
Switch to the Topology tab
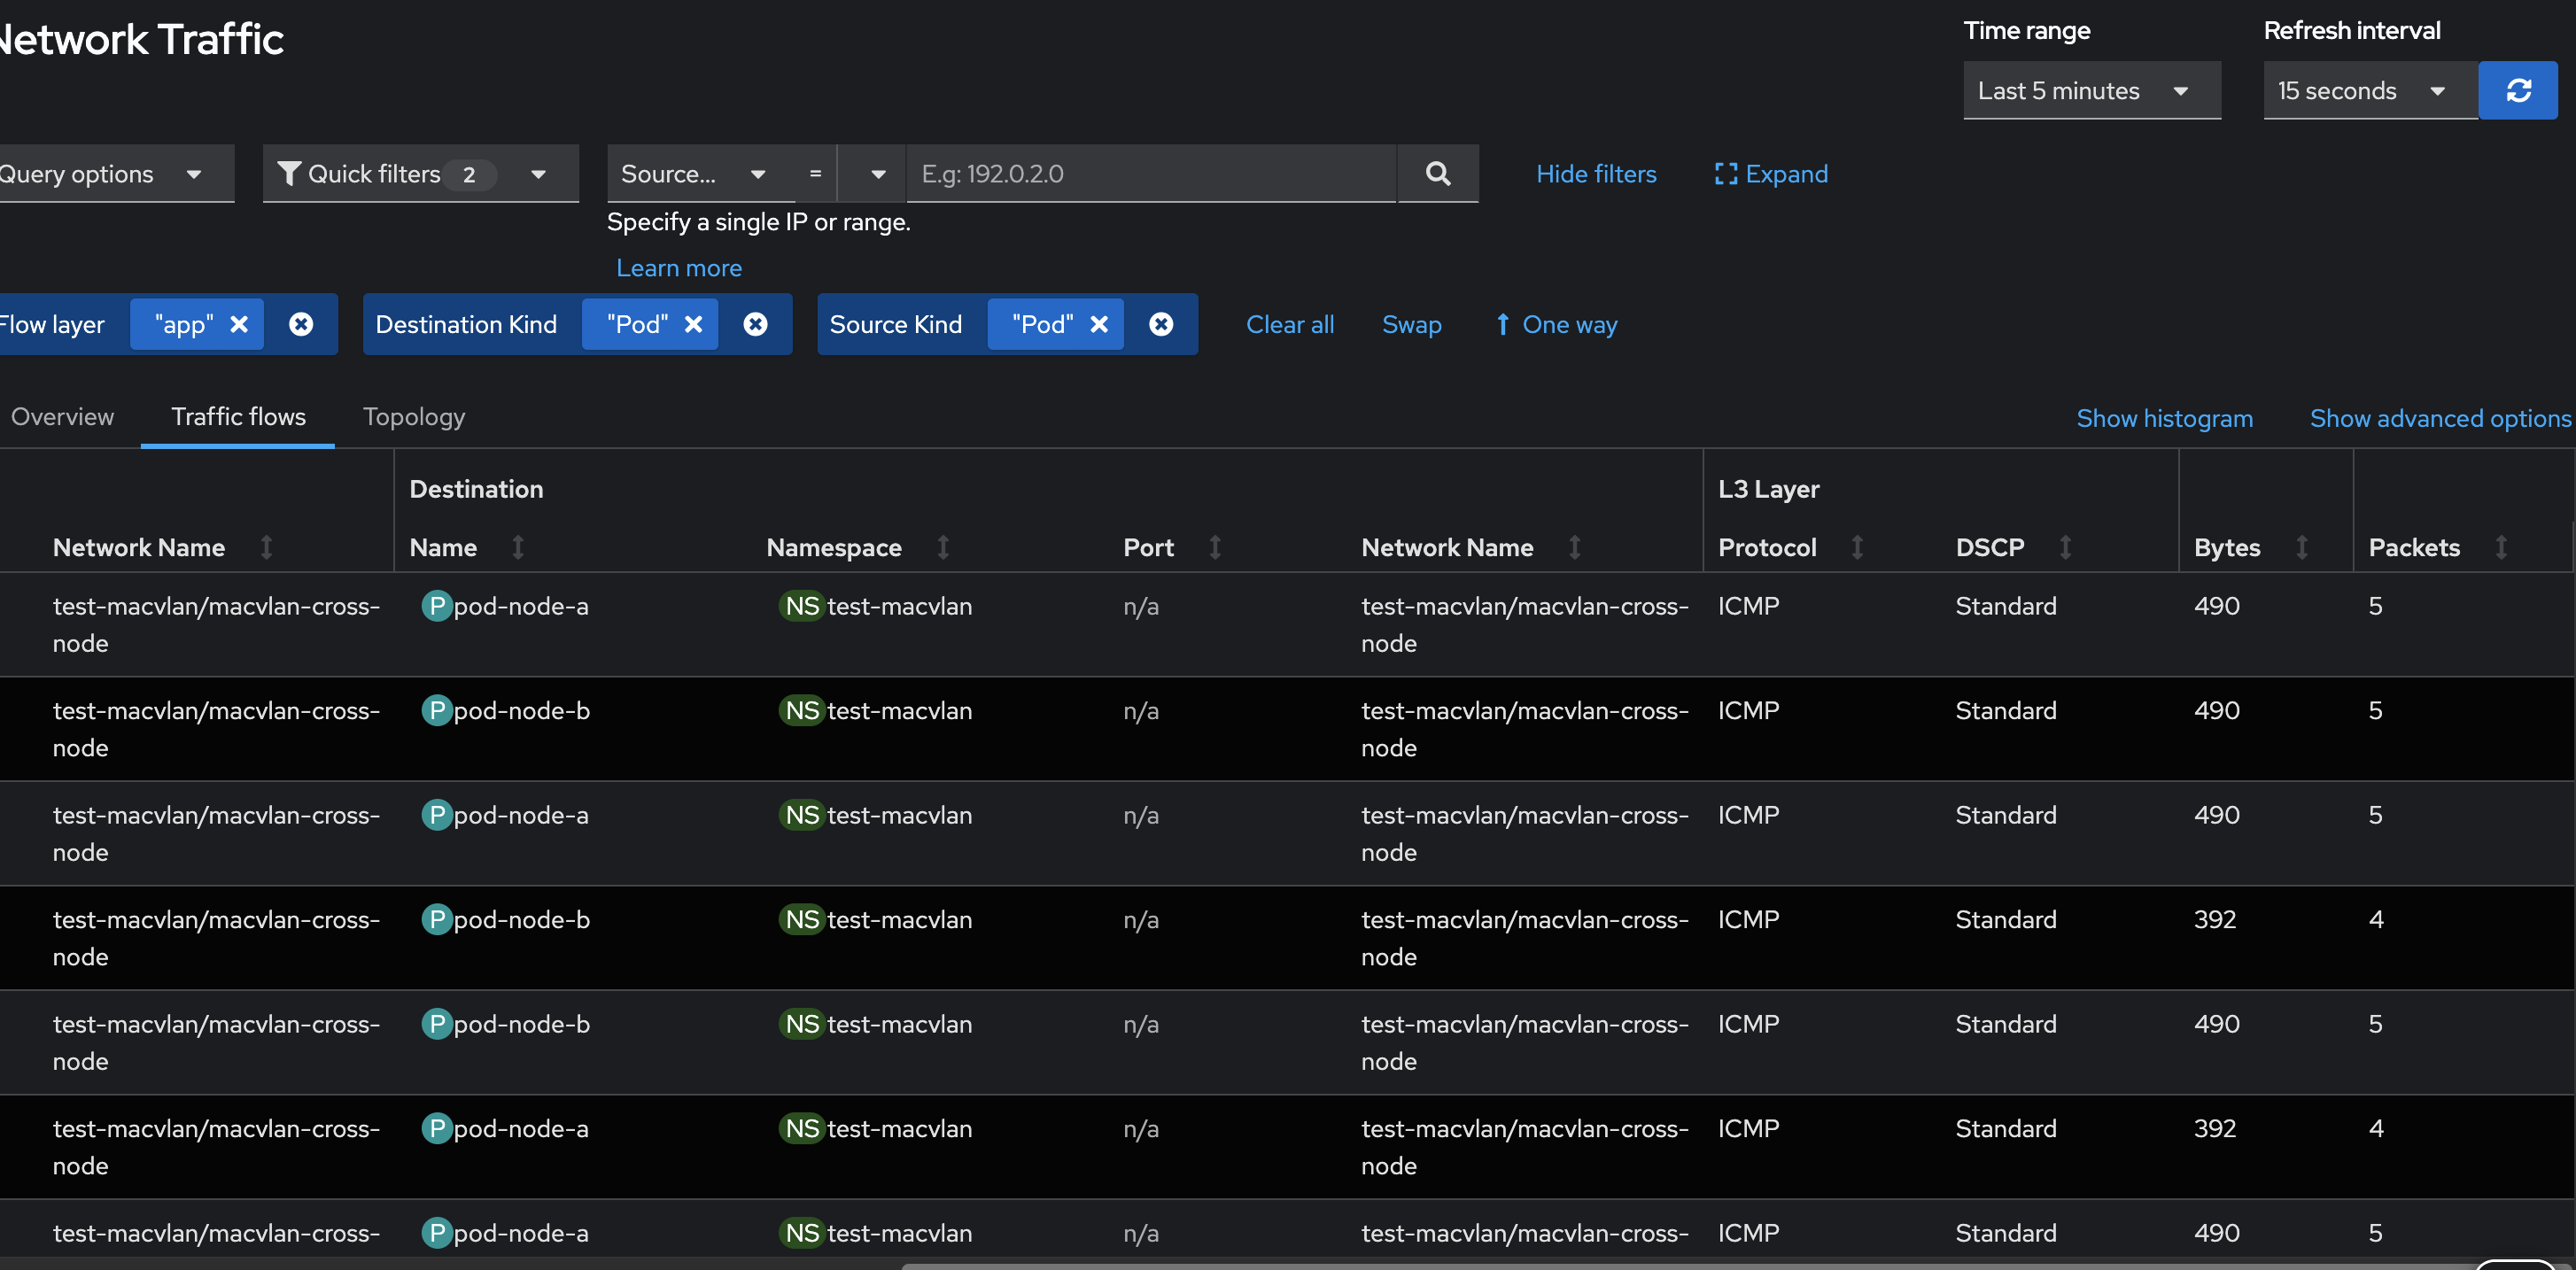413,416
